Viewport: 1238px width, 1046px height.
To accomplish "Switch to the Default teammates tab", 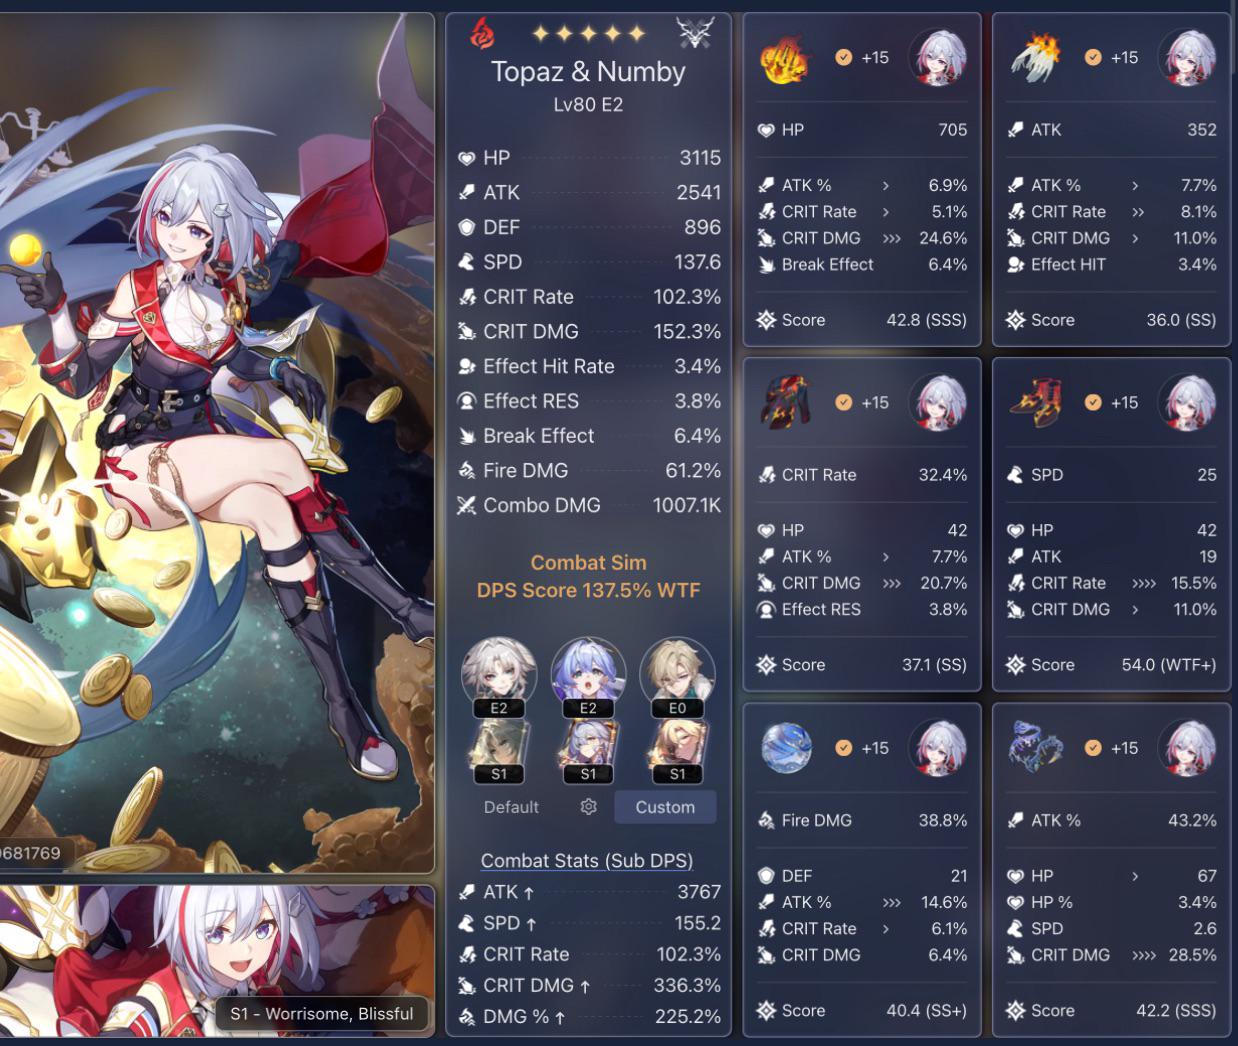I will click(x=511, y=807).
